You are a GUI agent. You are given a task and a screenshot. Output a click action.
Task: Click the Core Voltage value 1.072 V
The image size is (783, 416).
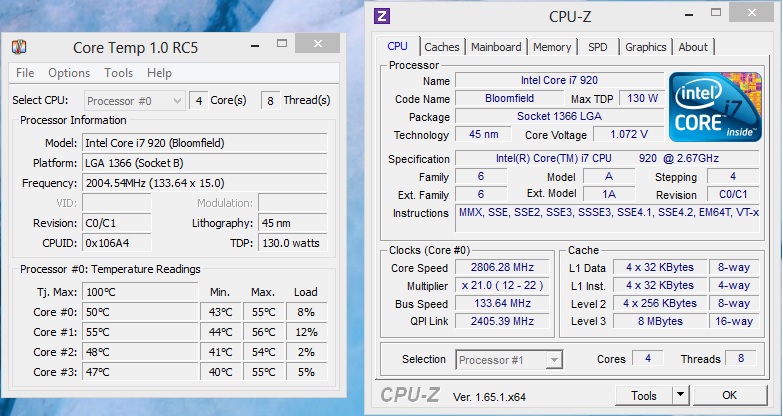click(629, 134)
